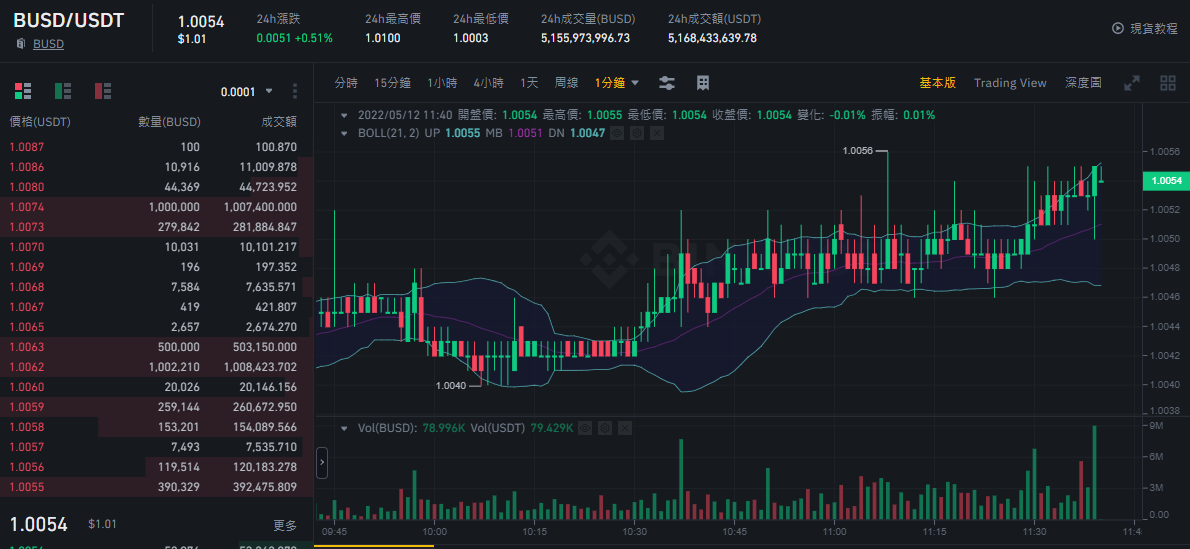Toggle BOLL indicator visibility eye
This screenshot has height=549, width=1190.
(x=618, y=133)
